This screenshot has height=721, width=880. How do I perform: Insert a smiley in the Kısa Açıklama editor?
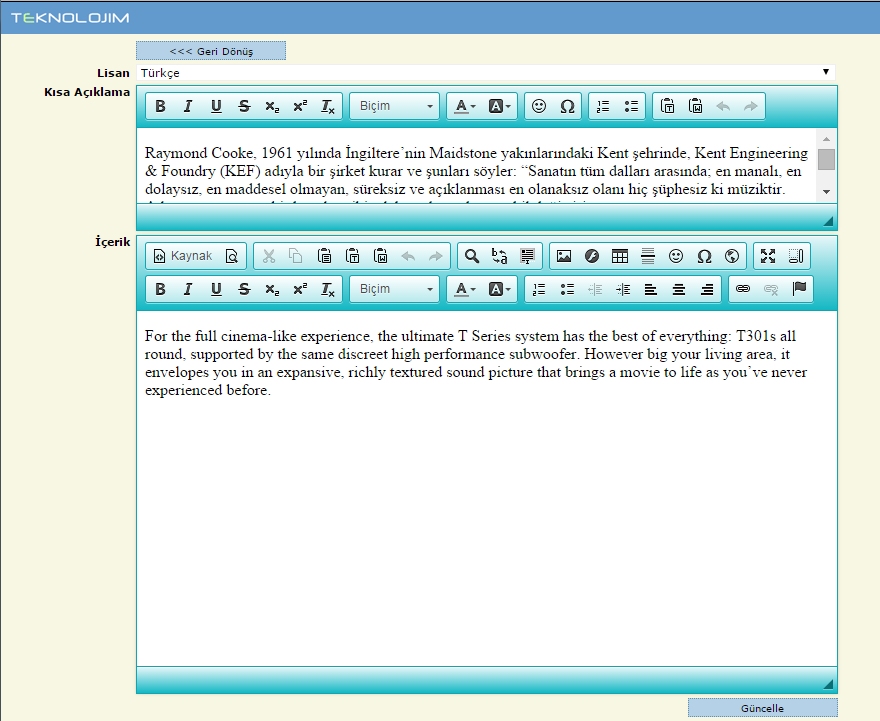(x=539, y=106)
